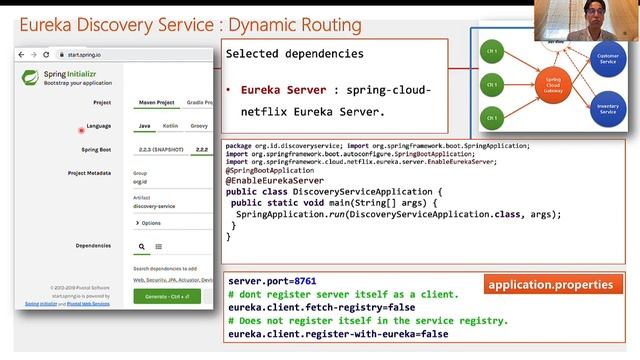Click 'Eureka Discovery Service : Dynamic Routing' title
This screenshot has width=640, height=360.
pos(190,25)
